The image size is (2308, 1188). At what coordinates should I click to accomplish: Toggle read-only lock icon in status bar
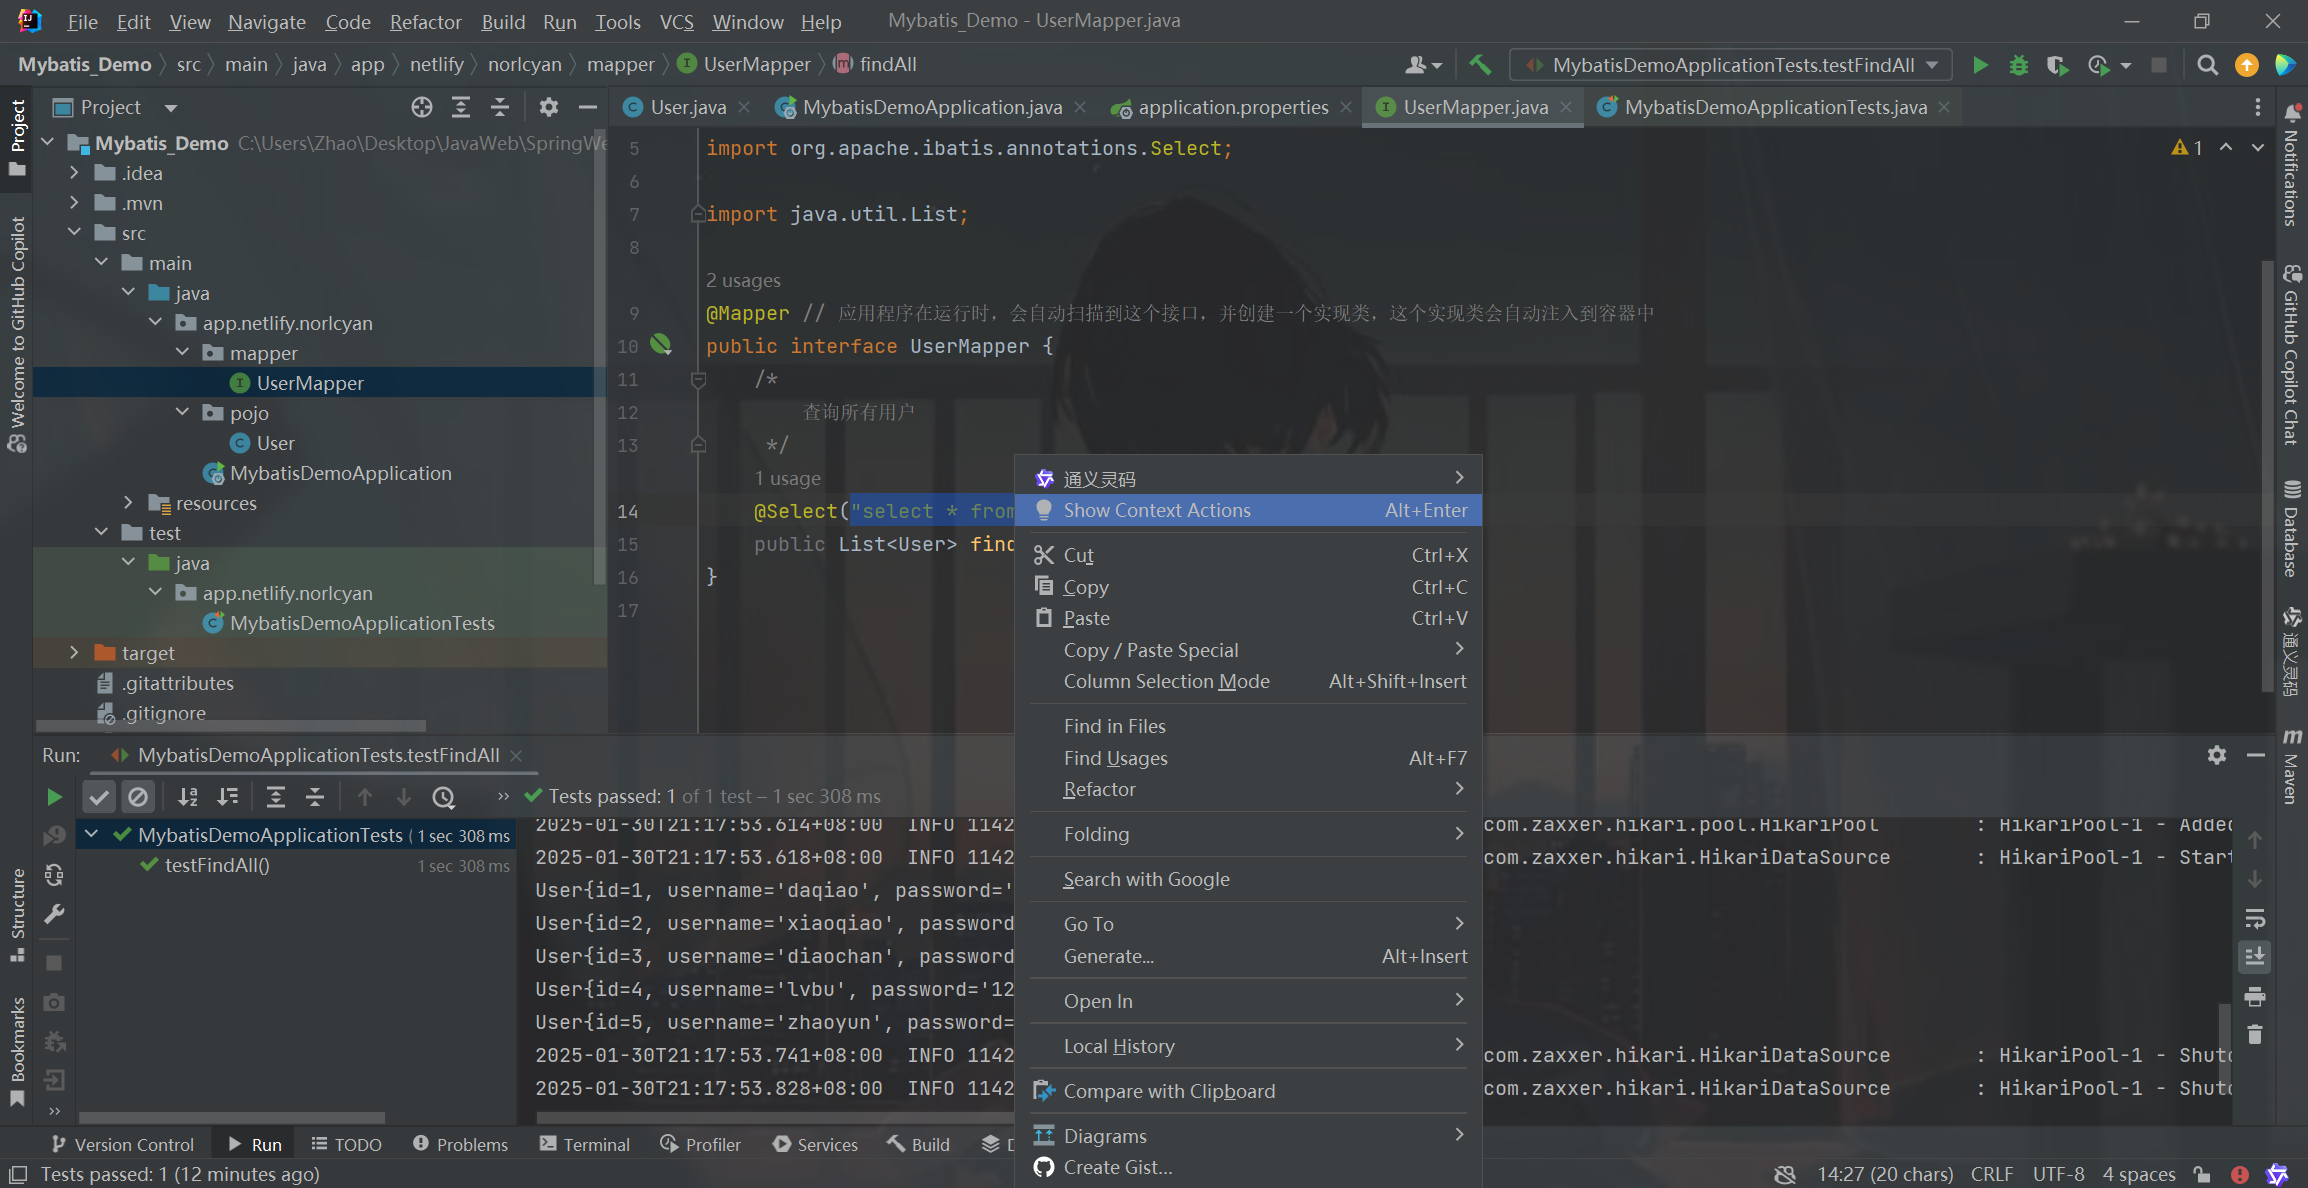(x=2201, y=1174)
